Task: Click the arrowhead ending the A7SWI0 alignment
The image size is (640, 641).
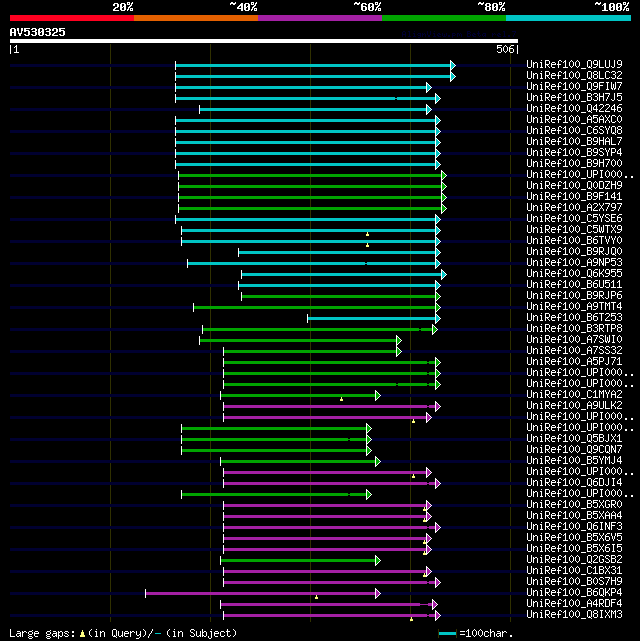Action: pyautogui.click(x=399, y=341)
